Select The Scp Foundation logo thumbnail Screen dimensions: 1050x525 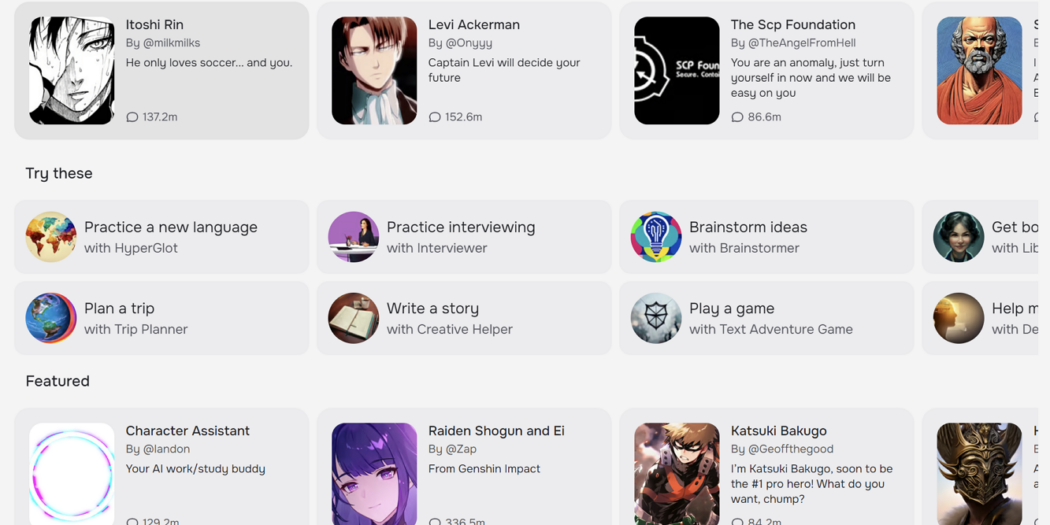click(x=677, y=70)
